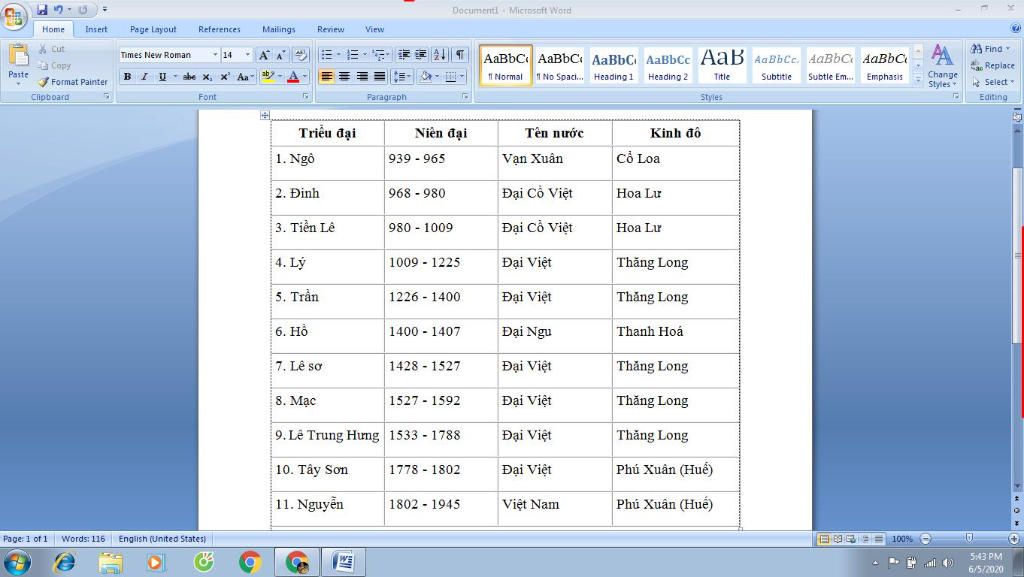This screenshot has width=1024, height=577.
Task: Undo the last action
Action: click(x=58, y=10)
